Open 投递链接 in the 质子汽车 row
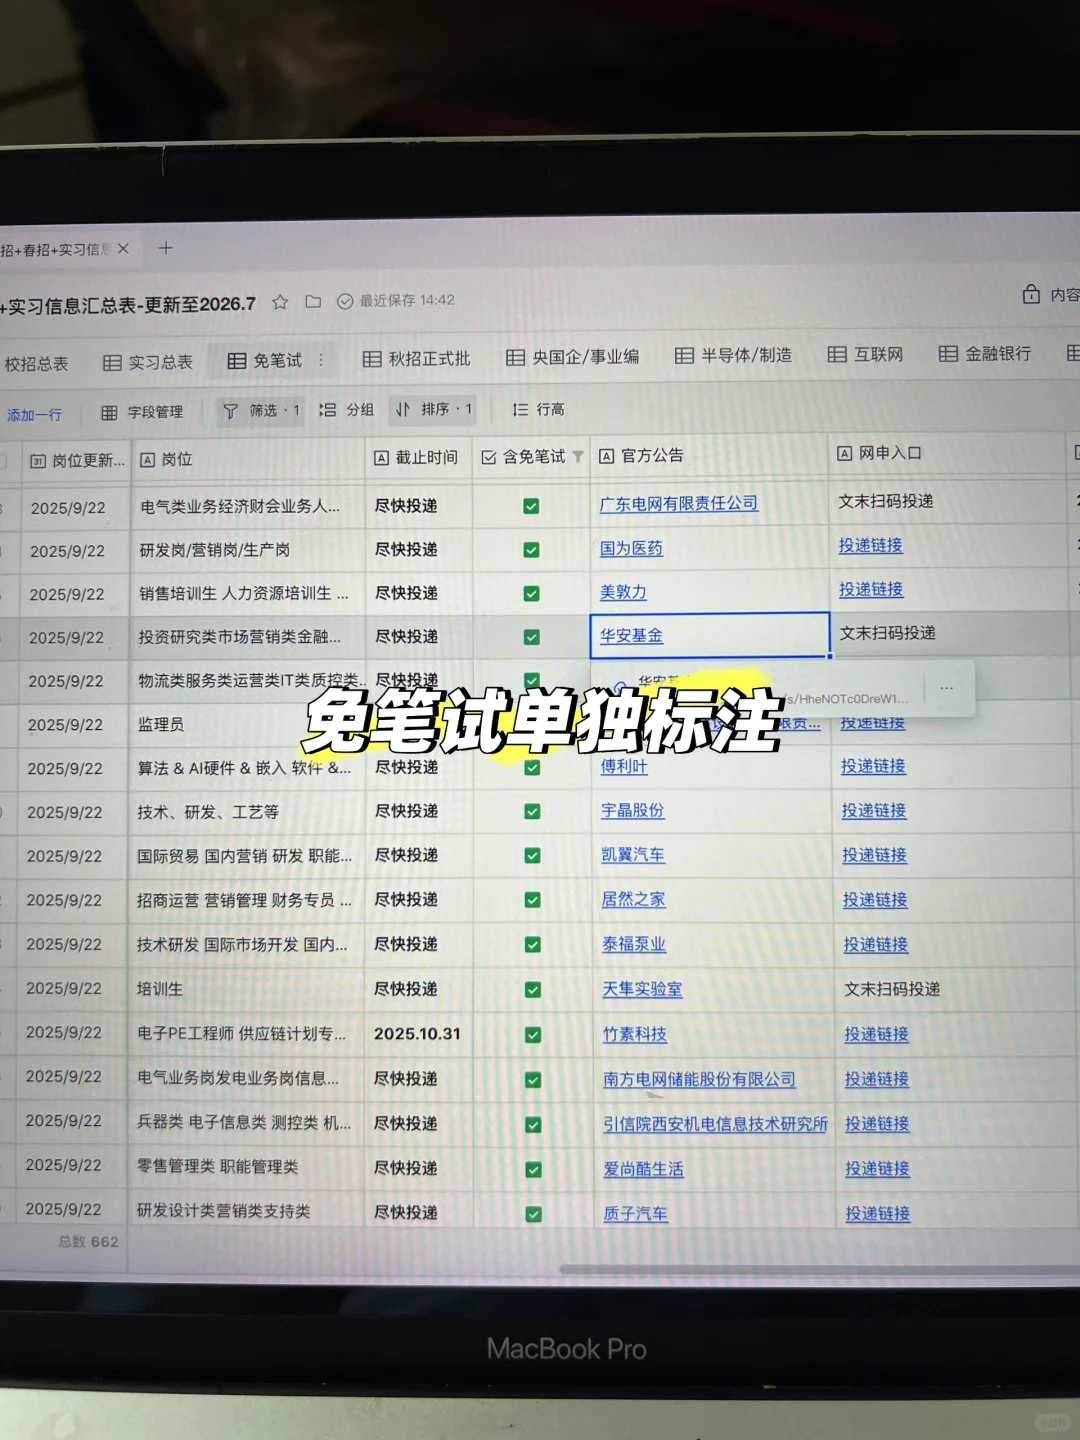Viewport: 1080px width, 1440px height. pyautogui.click(x=877, y=1213)
